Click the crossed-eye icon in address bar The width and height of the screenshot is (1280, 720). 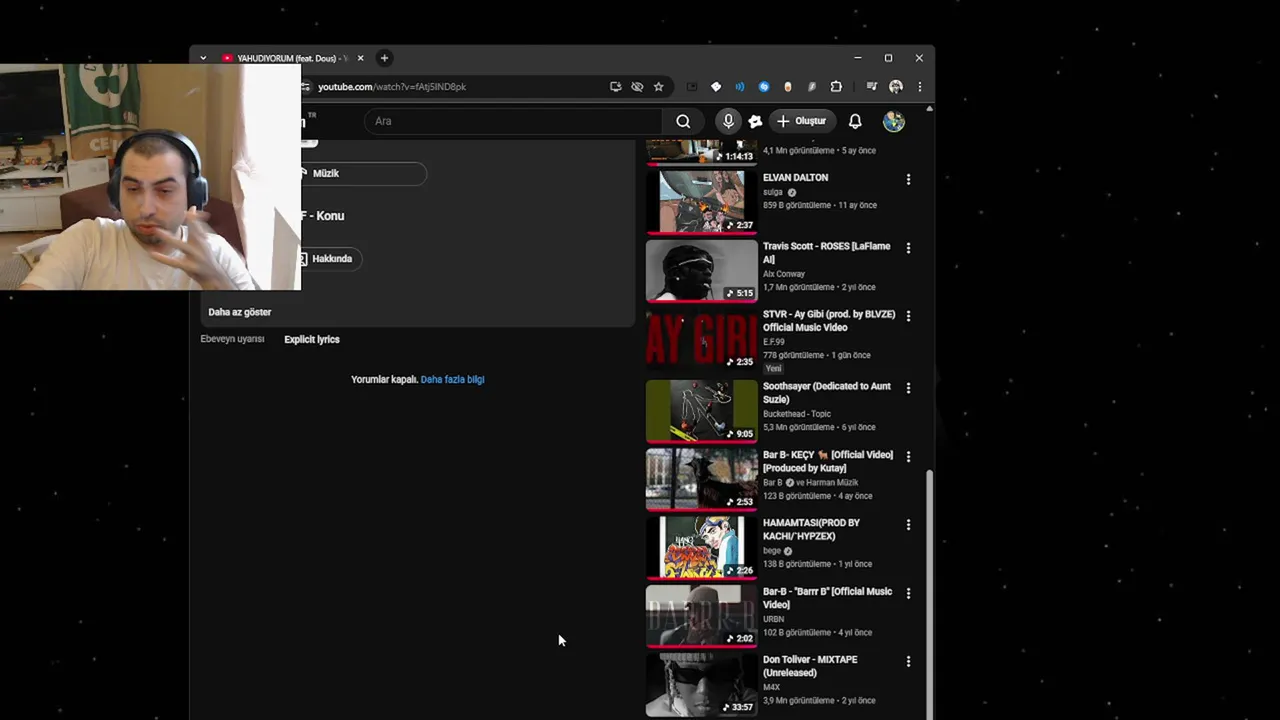tap(637, 87)
